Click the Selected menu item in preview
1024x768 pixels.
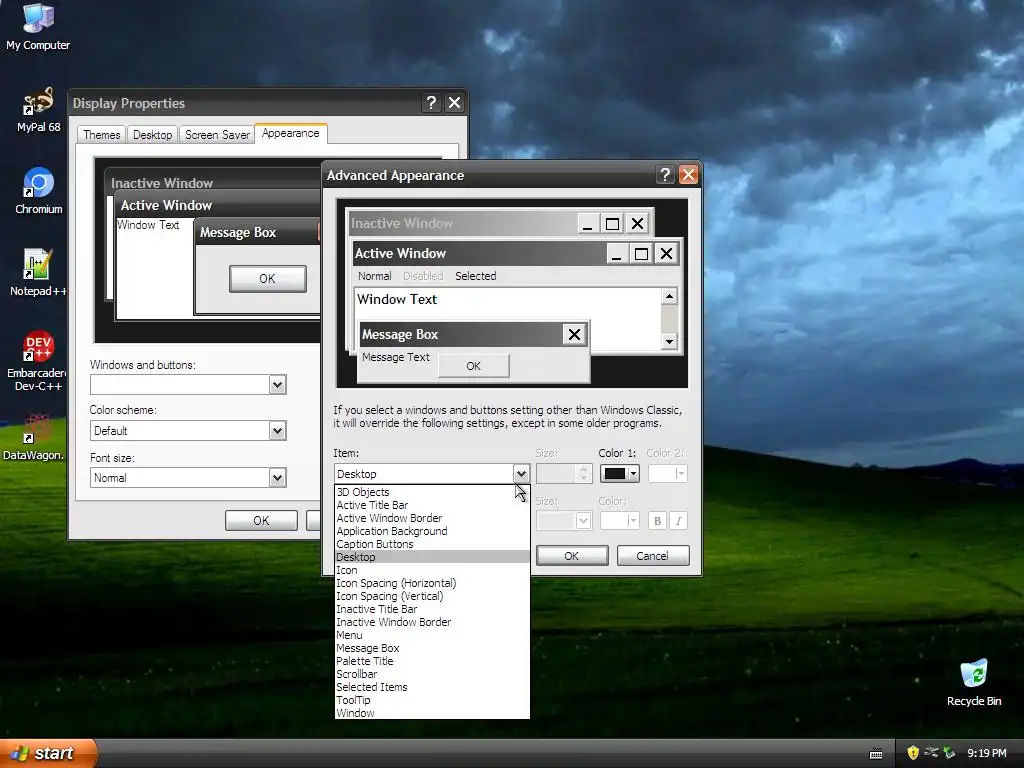[x=475, y=276]
